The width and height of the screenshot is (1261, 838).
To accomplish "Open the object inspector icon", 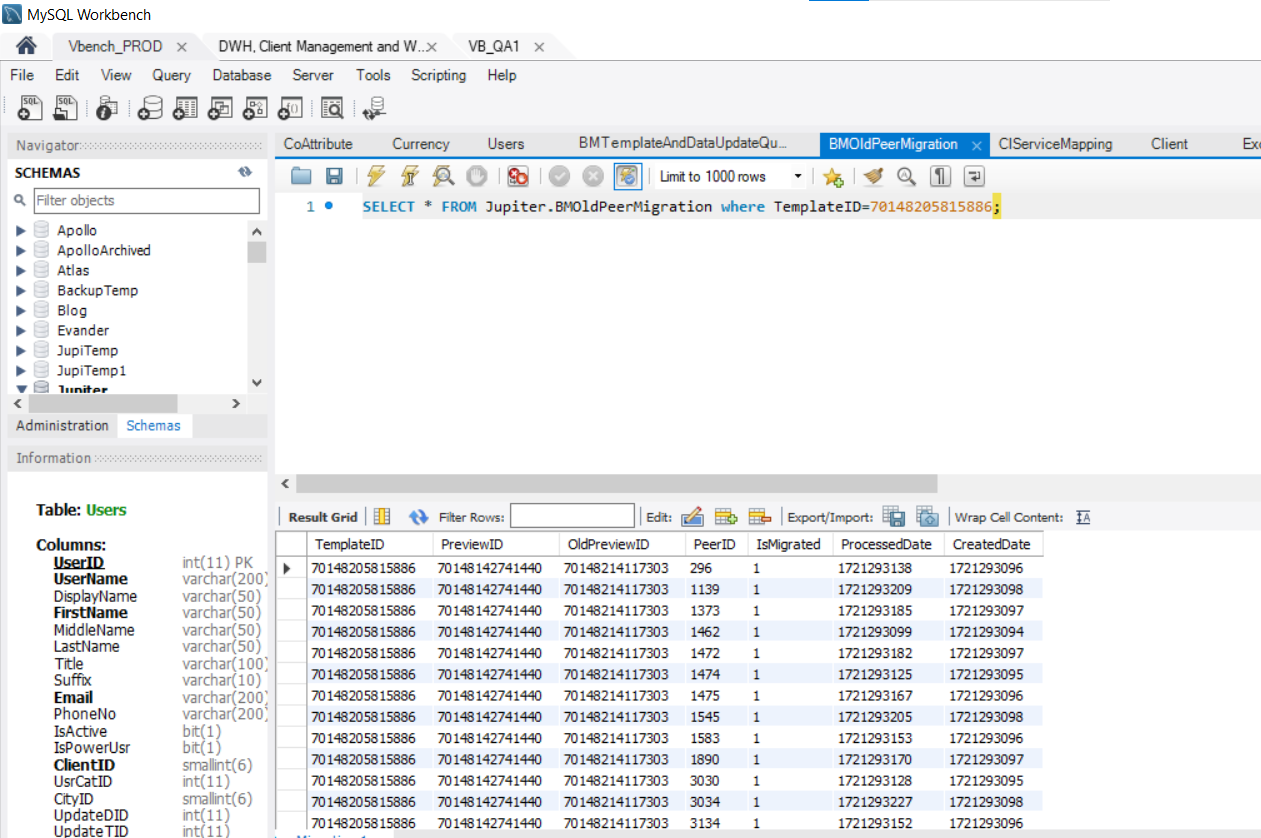I will pos(107,108).
